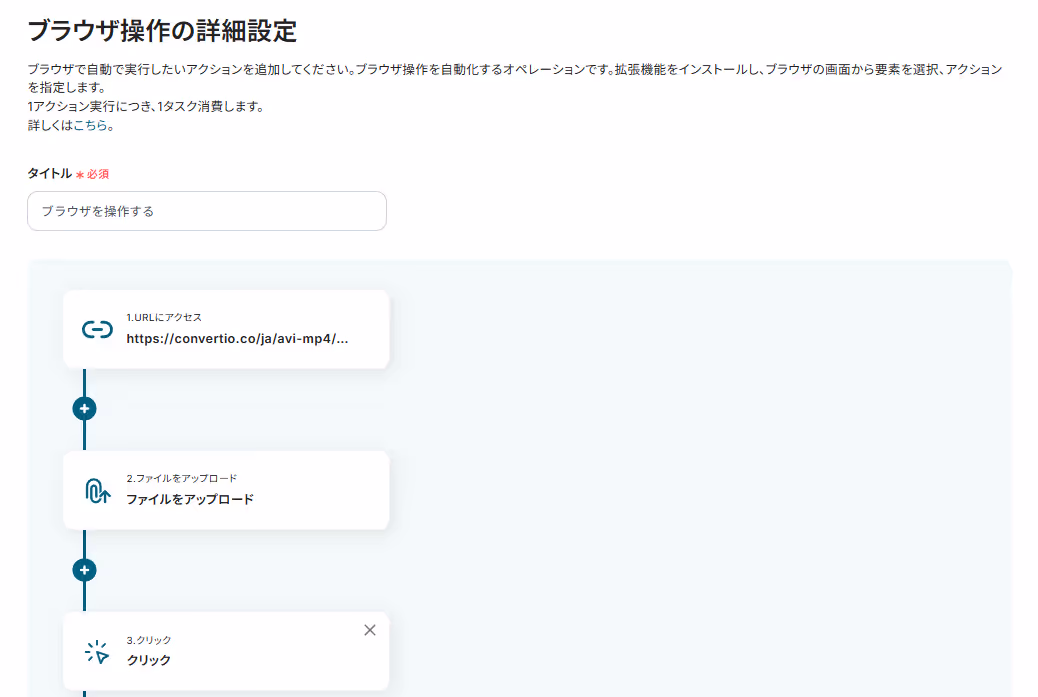Focus the タイトル input field

pos(207,211)
